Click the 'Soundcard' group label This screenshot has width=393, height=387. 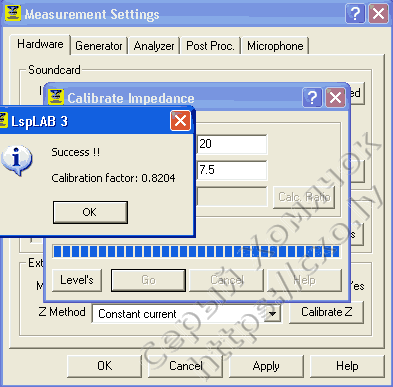tap(54, 70)
